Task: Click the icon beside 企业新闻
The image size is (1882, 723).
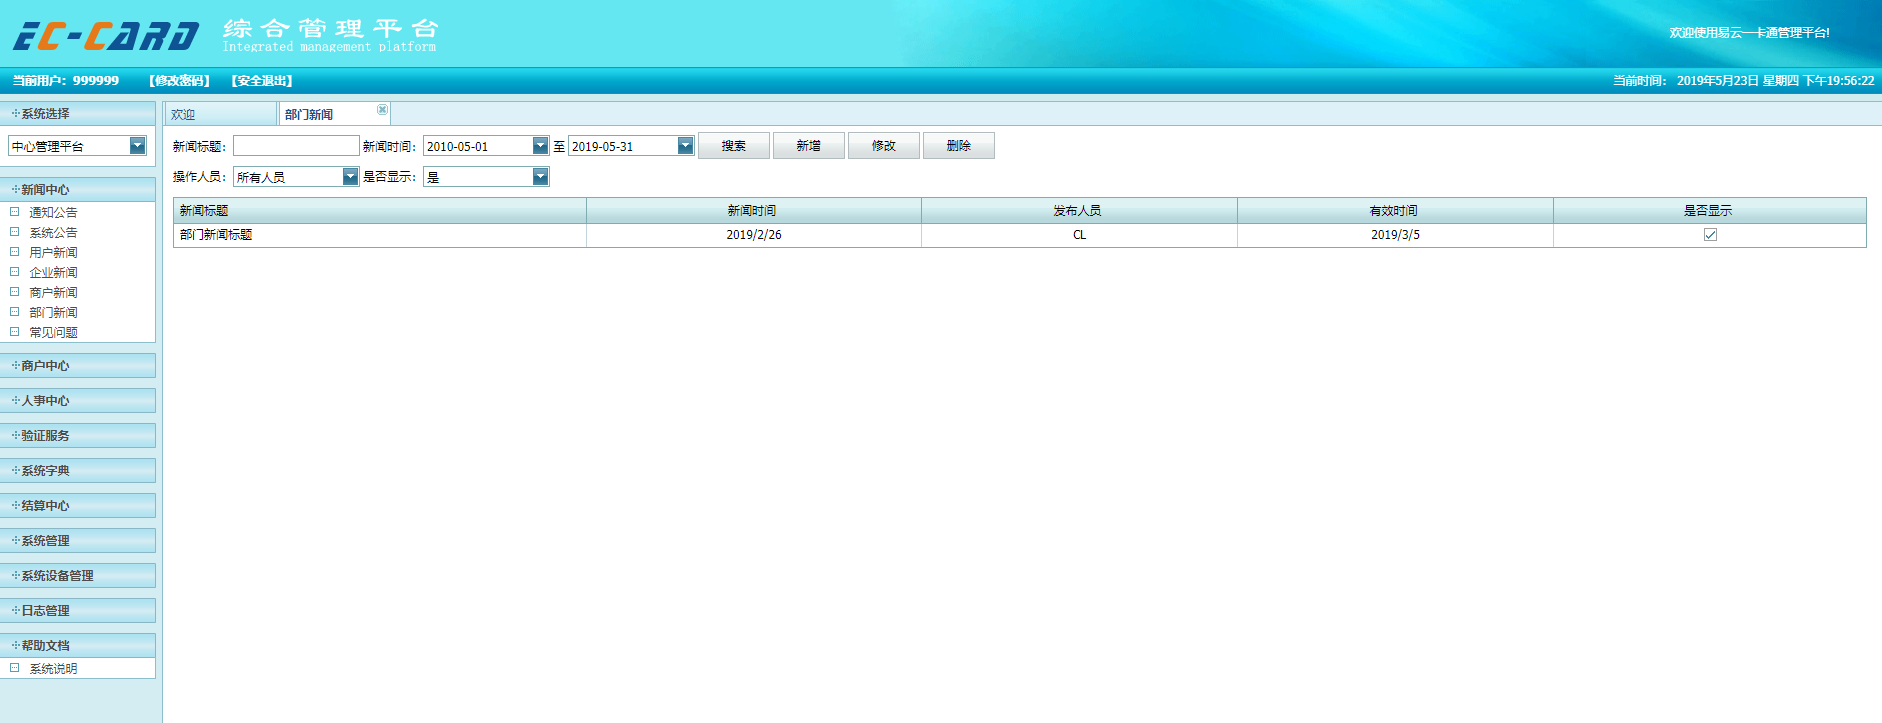Action: point(15,272)
